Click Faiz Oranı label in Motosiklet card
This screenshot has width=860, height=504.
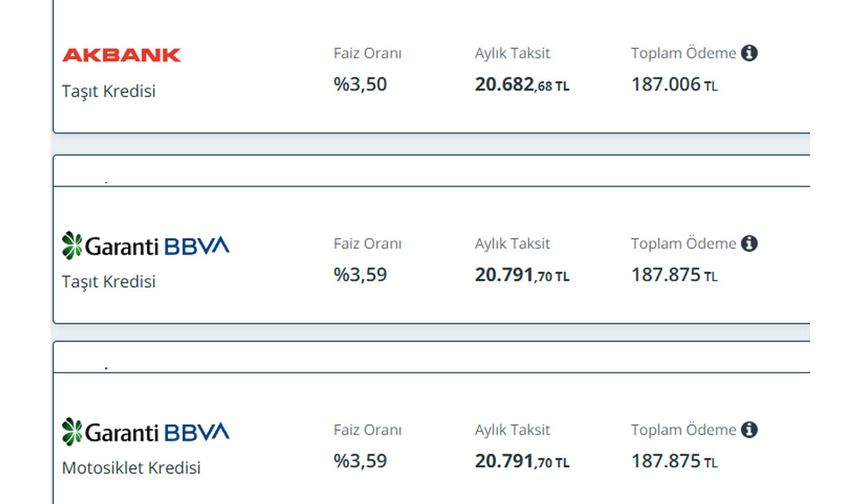click(x=367, y=430)
